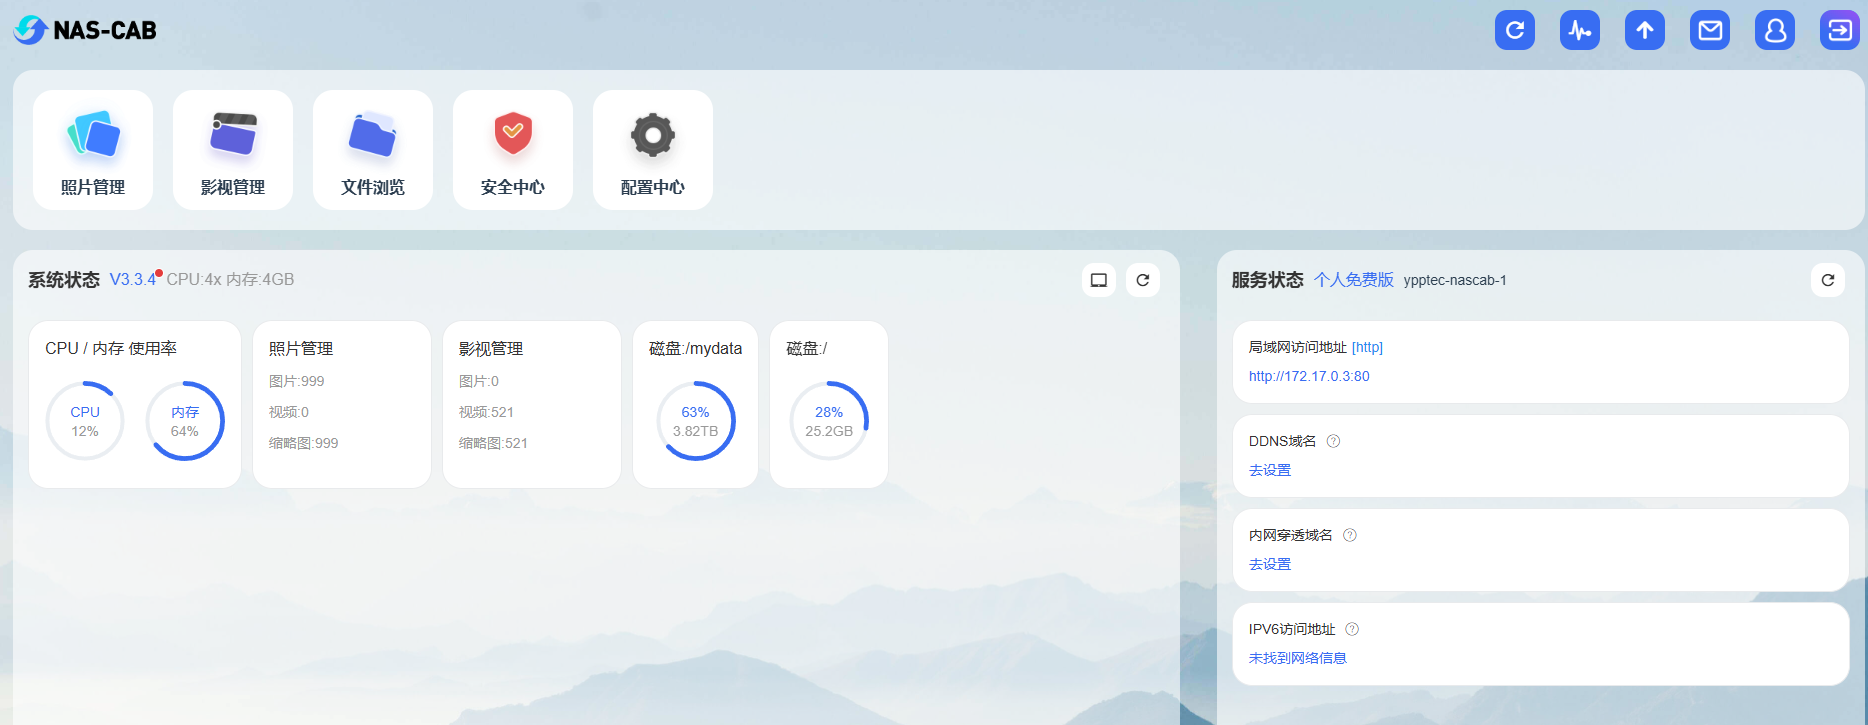1868x725 pixels.
Task: Click 视频:521 in video stats
Action: 486,412
